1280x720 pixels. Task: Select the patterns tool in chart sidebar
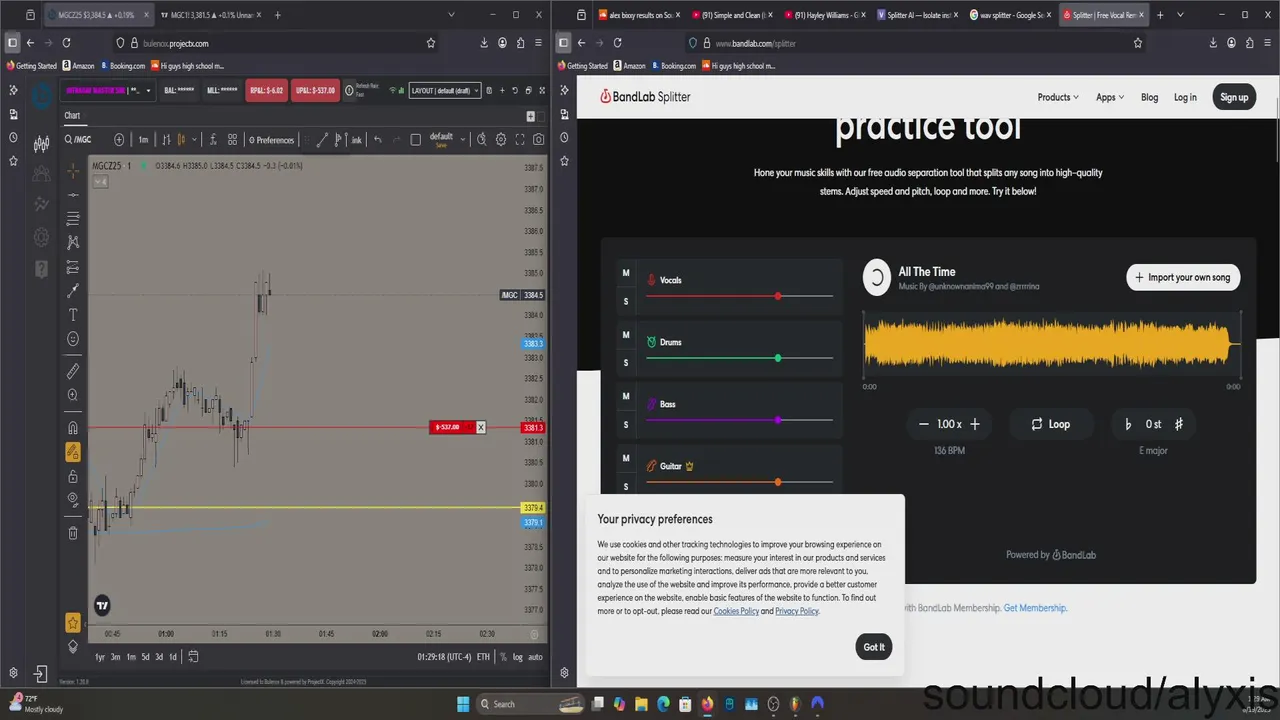[73, 243]
